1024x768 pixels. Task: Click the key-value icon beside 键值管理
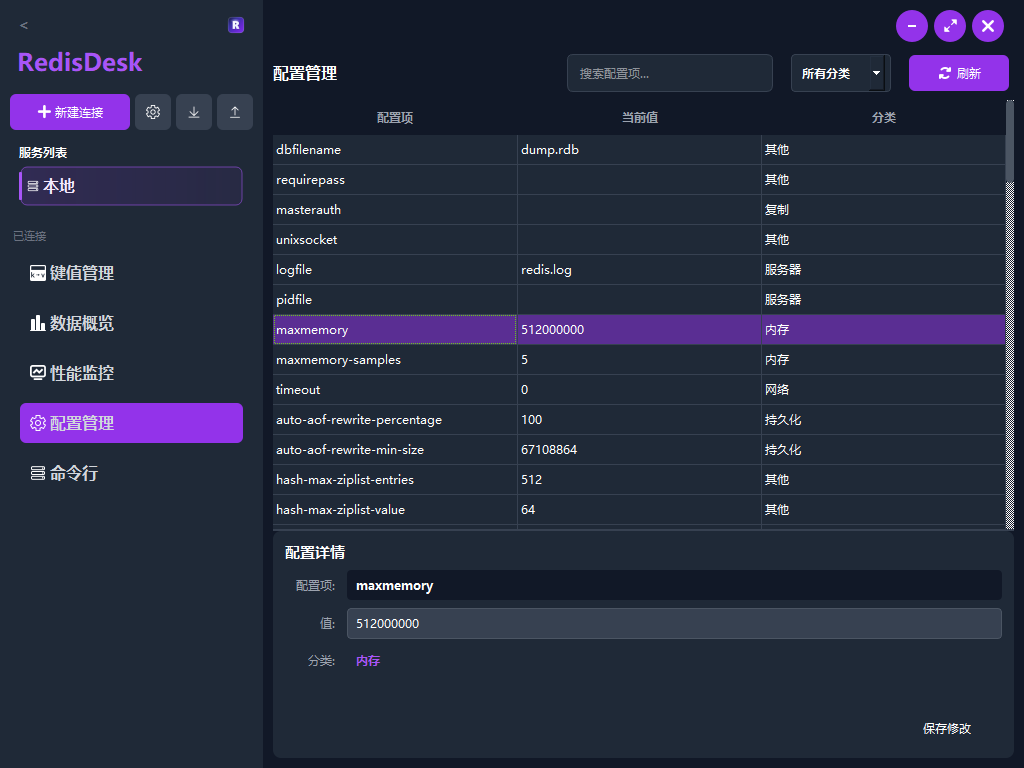pos(38,273)
